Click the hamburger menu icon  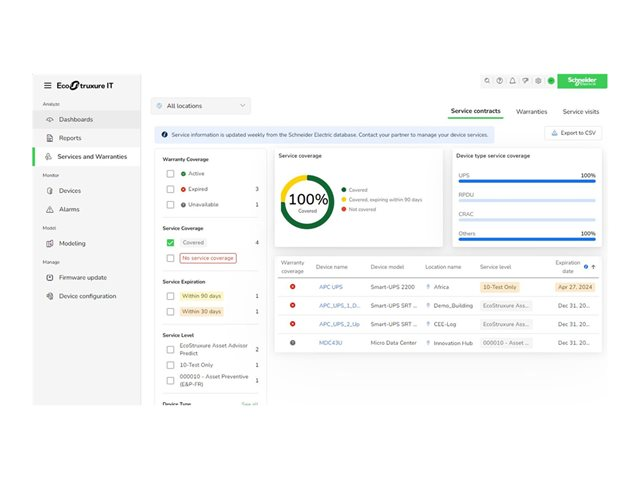point(47,85)
